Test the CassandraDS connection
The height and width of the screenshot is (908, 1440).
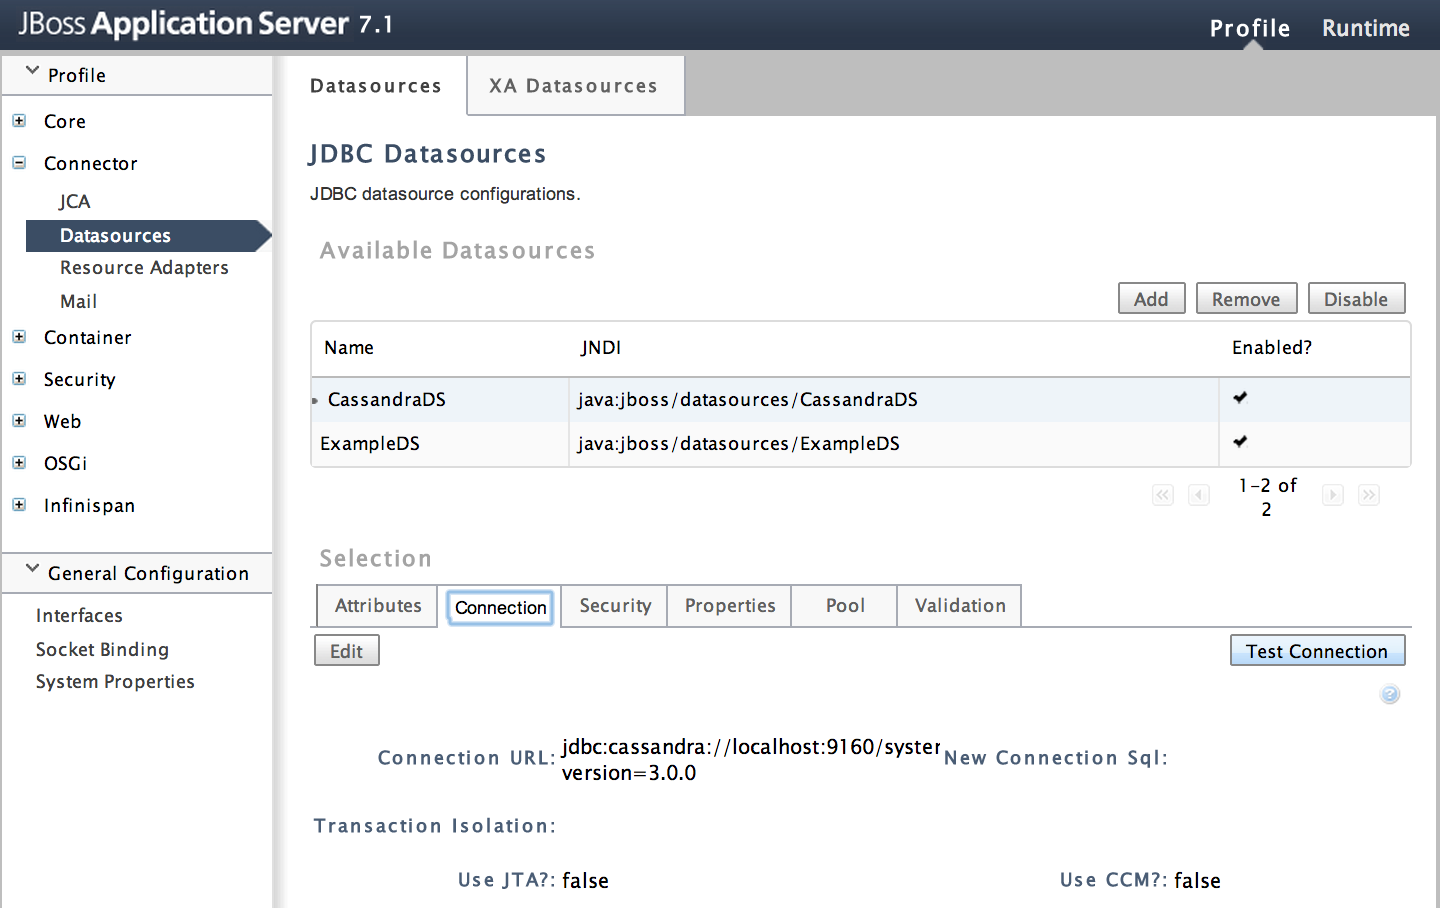[x=1317, y=650]
